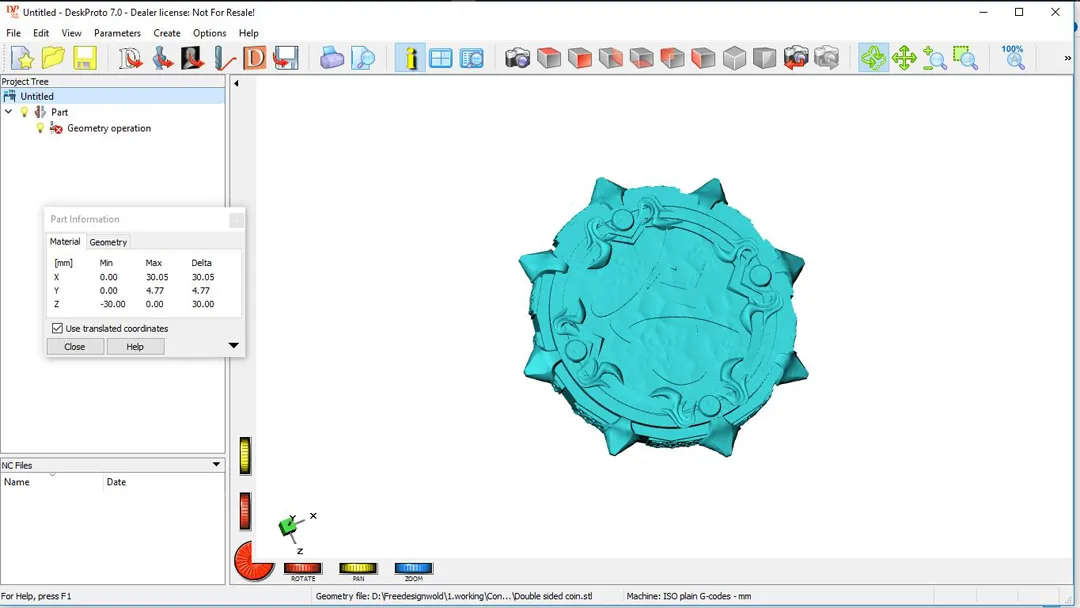Activate the Zoom Window selection icon
The height and width of the screenshot is (608, 1080).
966,59
